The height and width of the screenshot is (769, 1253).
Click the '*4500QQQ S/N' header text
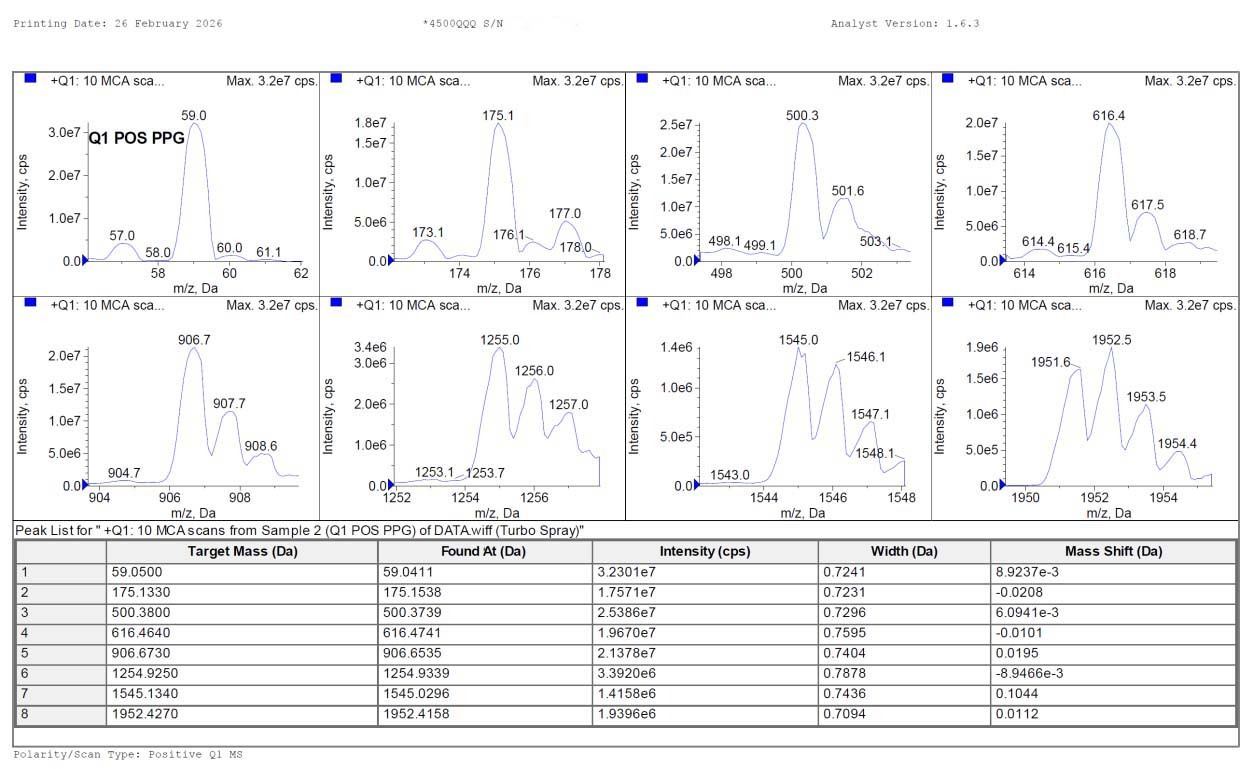463,23
